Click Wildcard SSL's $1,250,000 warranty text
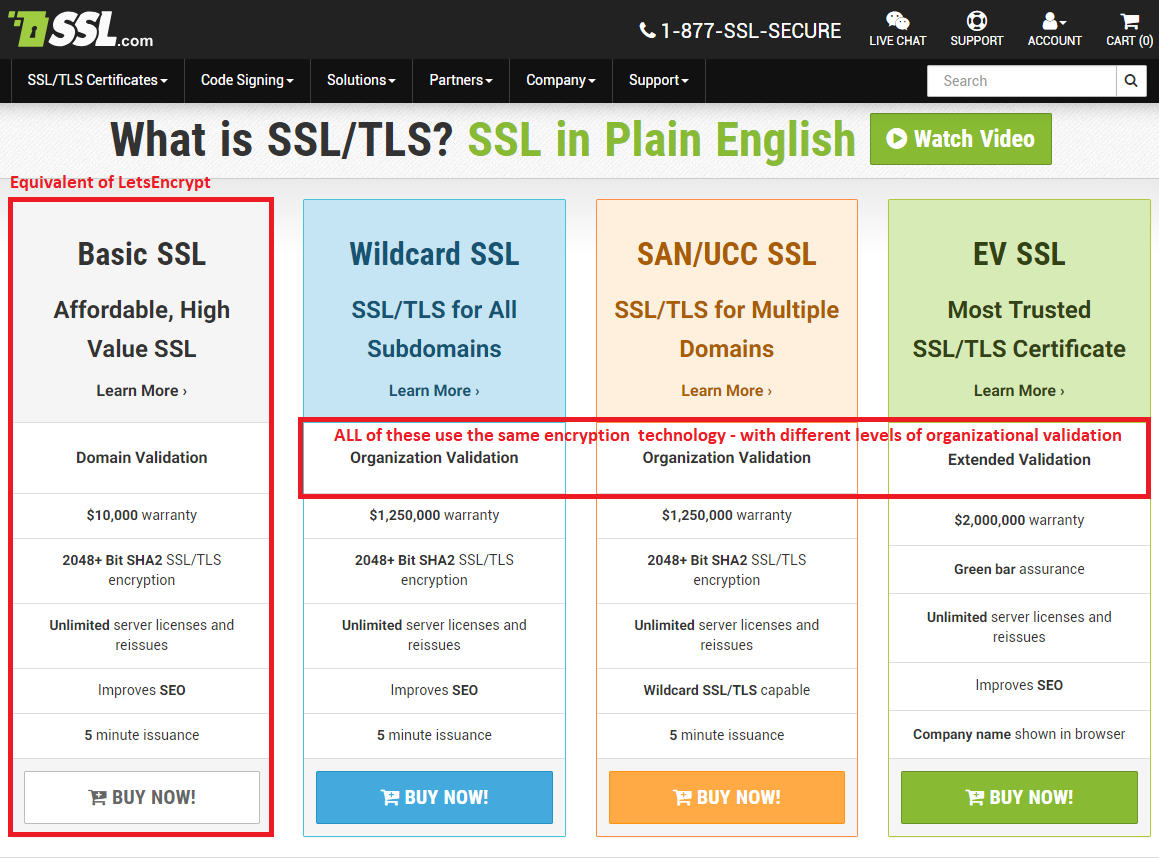The height and width of the screenshot is (868, 1159). click(x=434, y=515)
